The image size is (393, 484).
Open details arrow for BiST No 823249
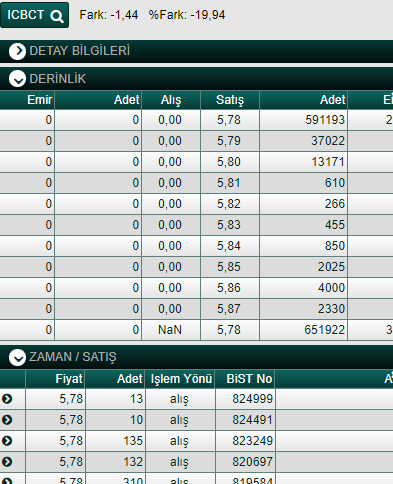pos(7,441)
